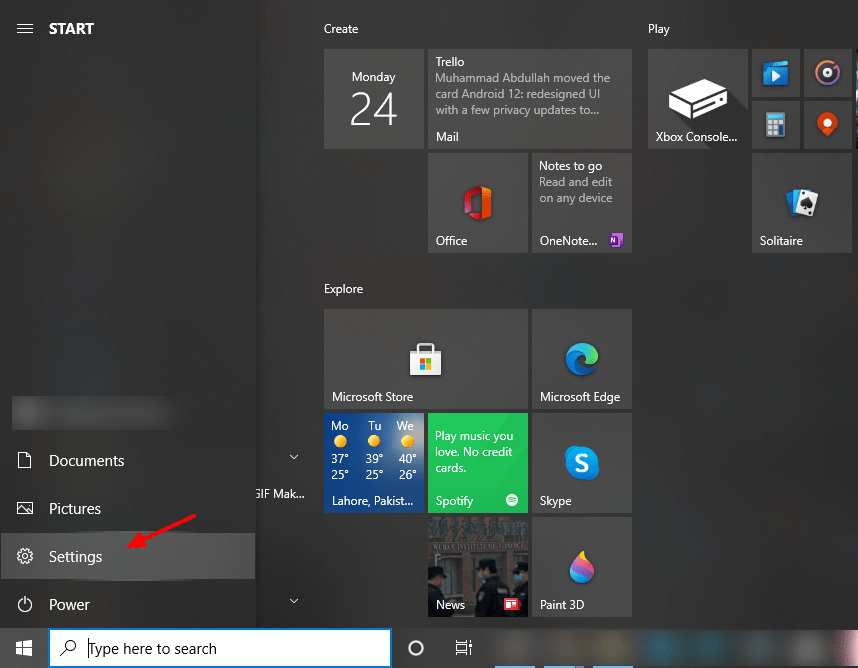Launch the Office tile
Screen dimensions: 858x668
pos(478,203)
